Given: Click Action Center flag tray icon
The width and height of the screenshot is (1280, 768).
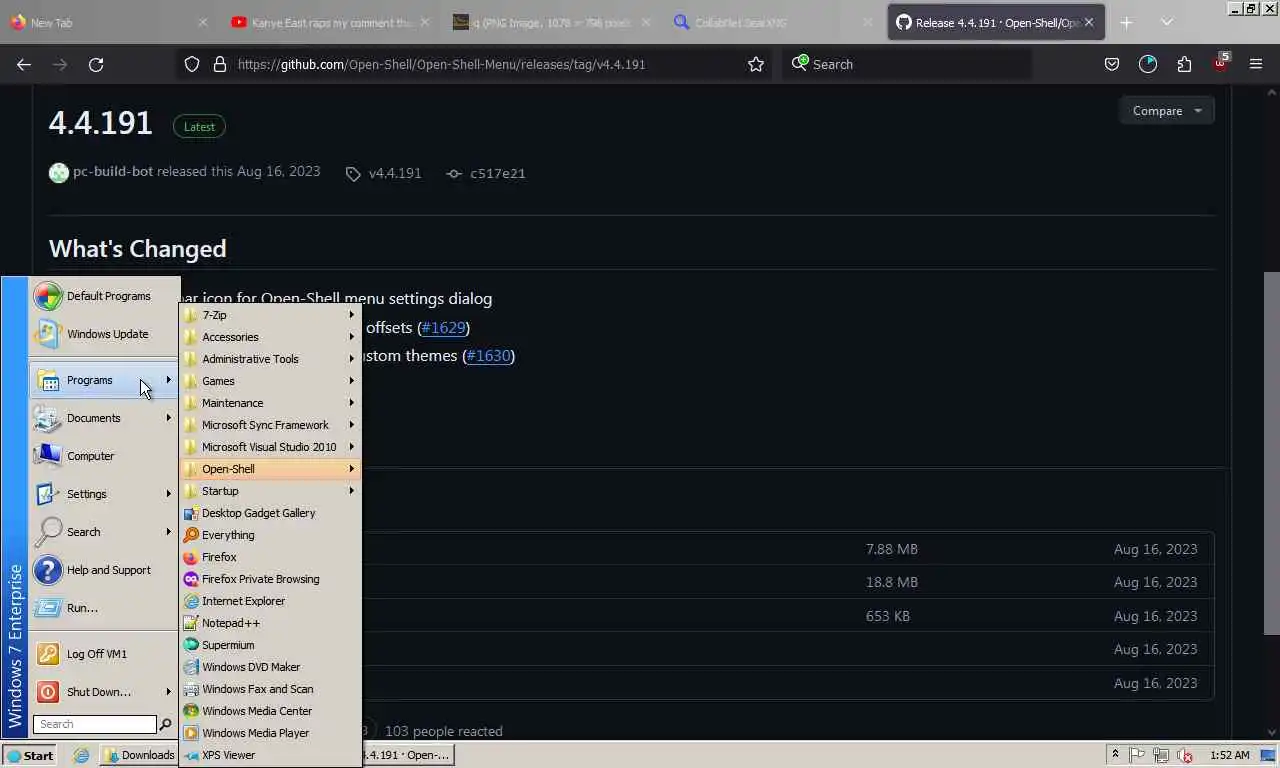Looking at the screenshot, I should click(x=1137, y=755).
